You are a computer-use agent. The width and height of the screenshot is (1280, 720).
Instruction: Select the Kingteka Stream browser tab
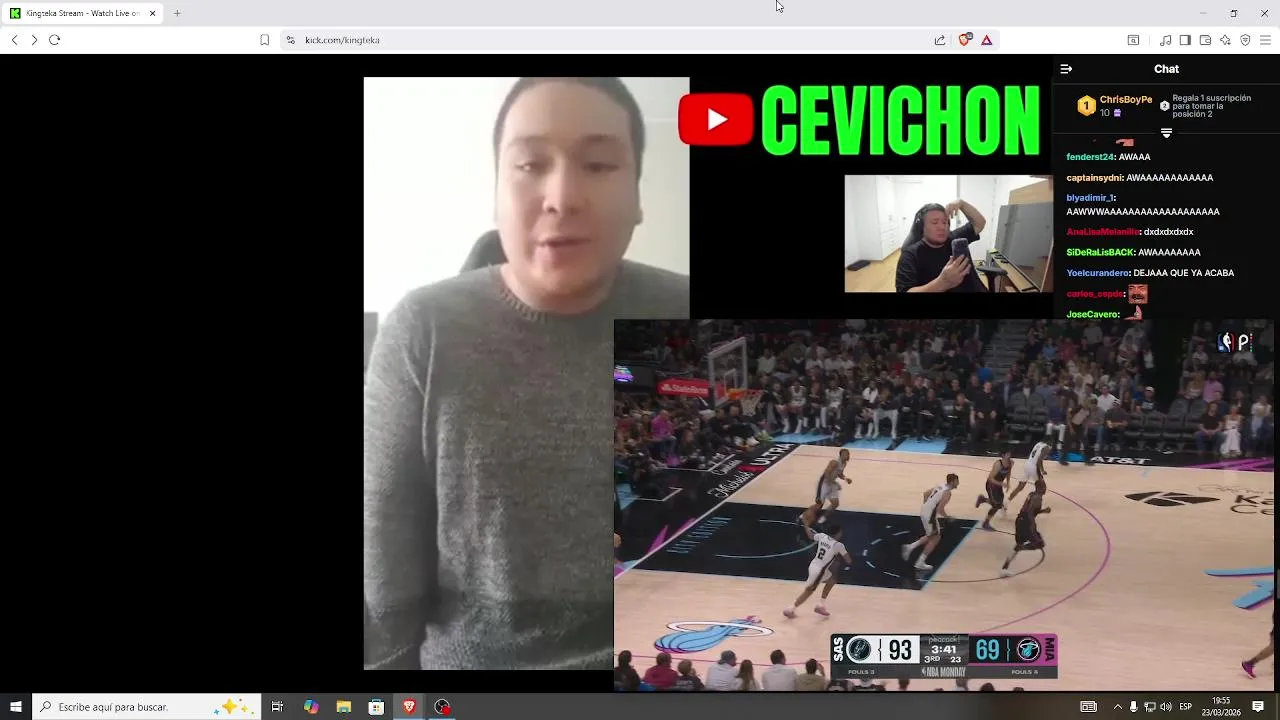pos(84,13)
